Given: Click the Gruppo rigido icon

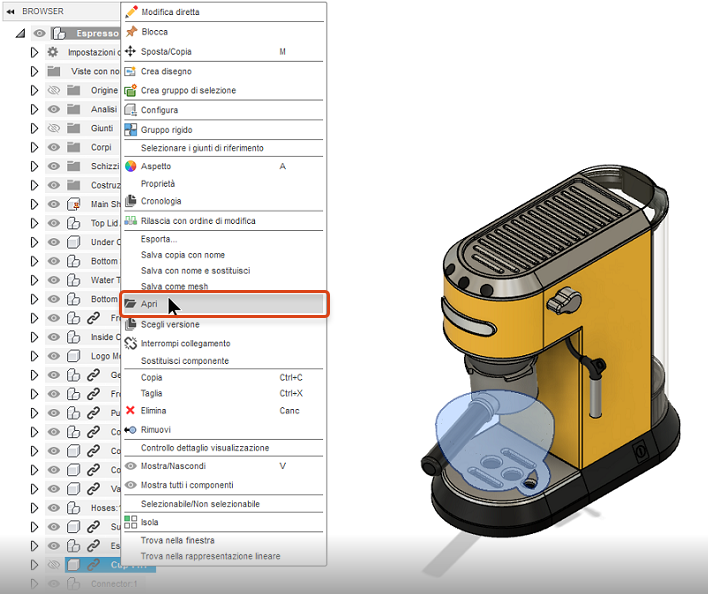Looking at the screenshot, I should tap(130, 130).
